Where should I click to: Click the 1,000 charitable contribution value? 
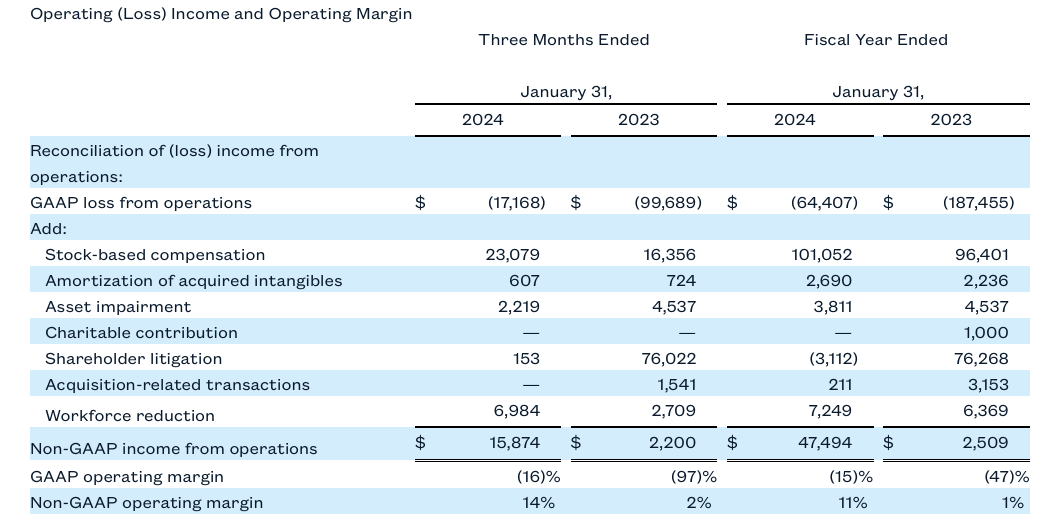[x=985, y=333]
